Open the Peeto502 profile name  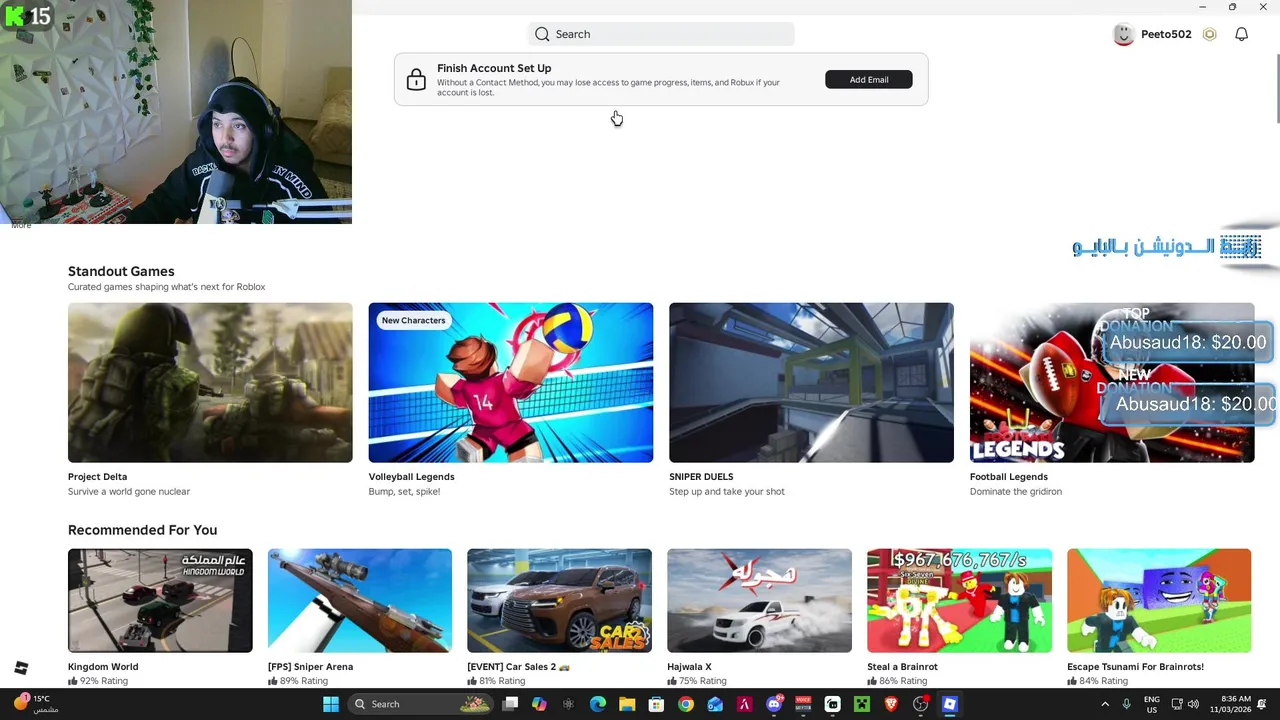pos(1166,34)
